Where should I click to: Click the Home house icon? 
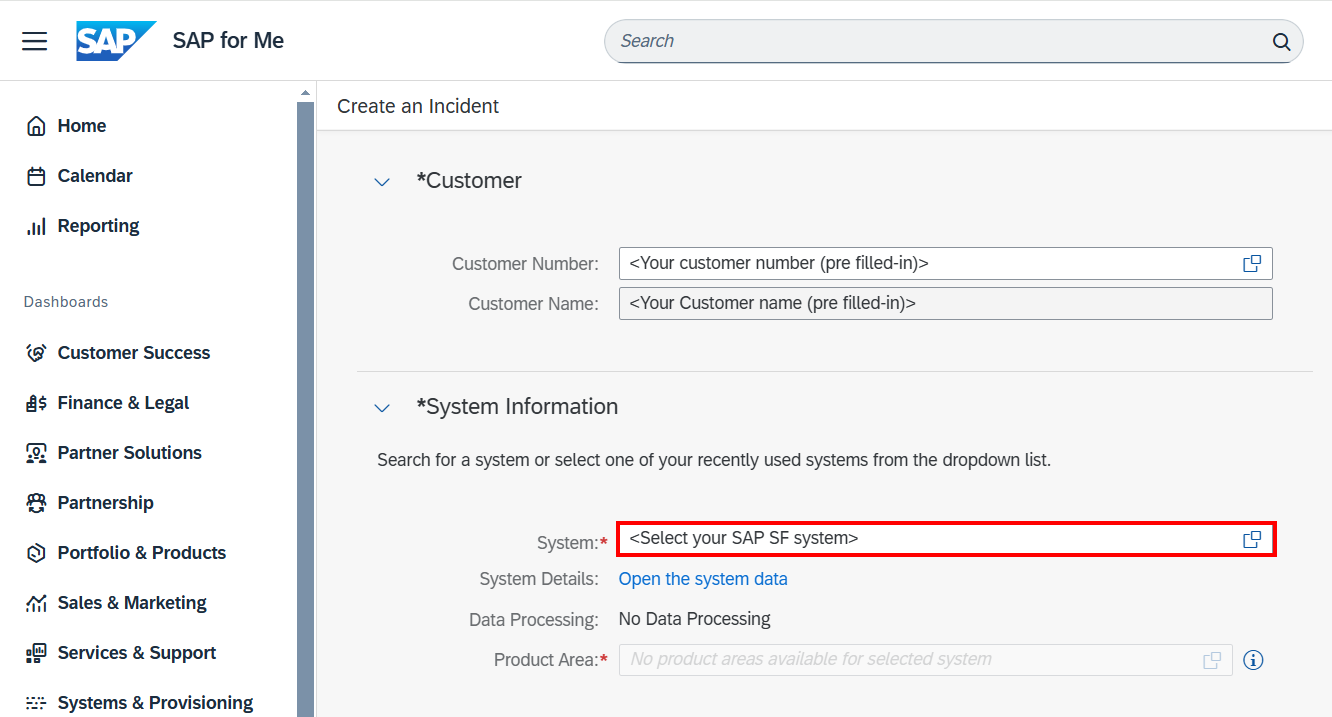pos(36,126)
